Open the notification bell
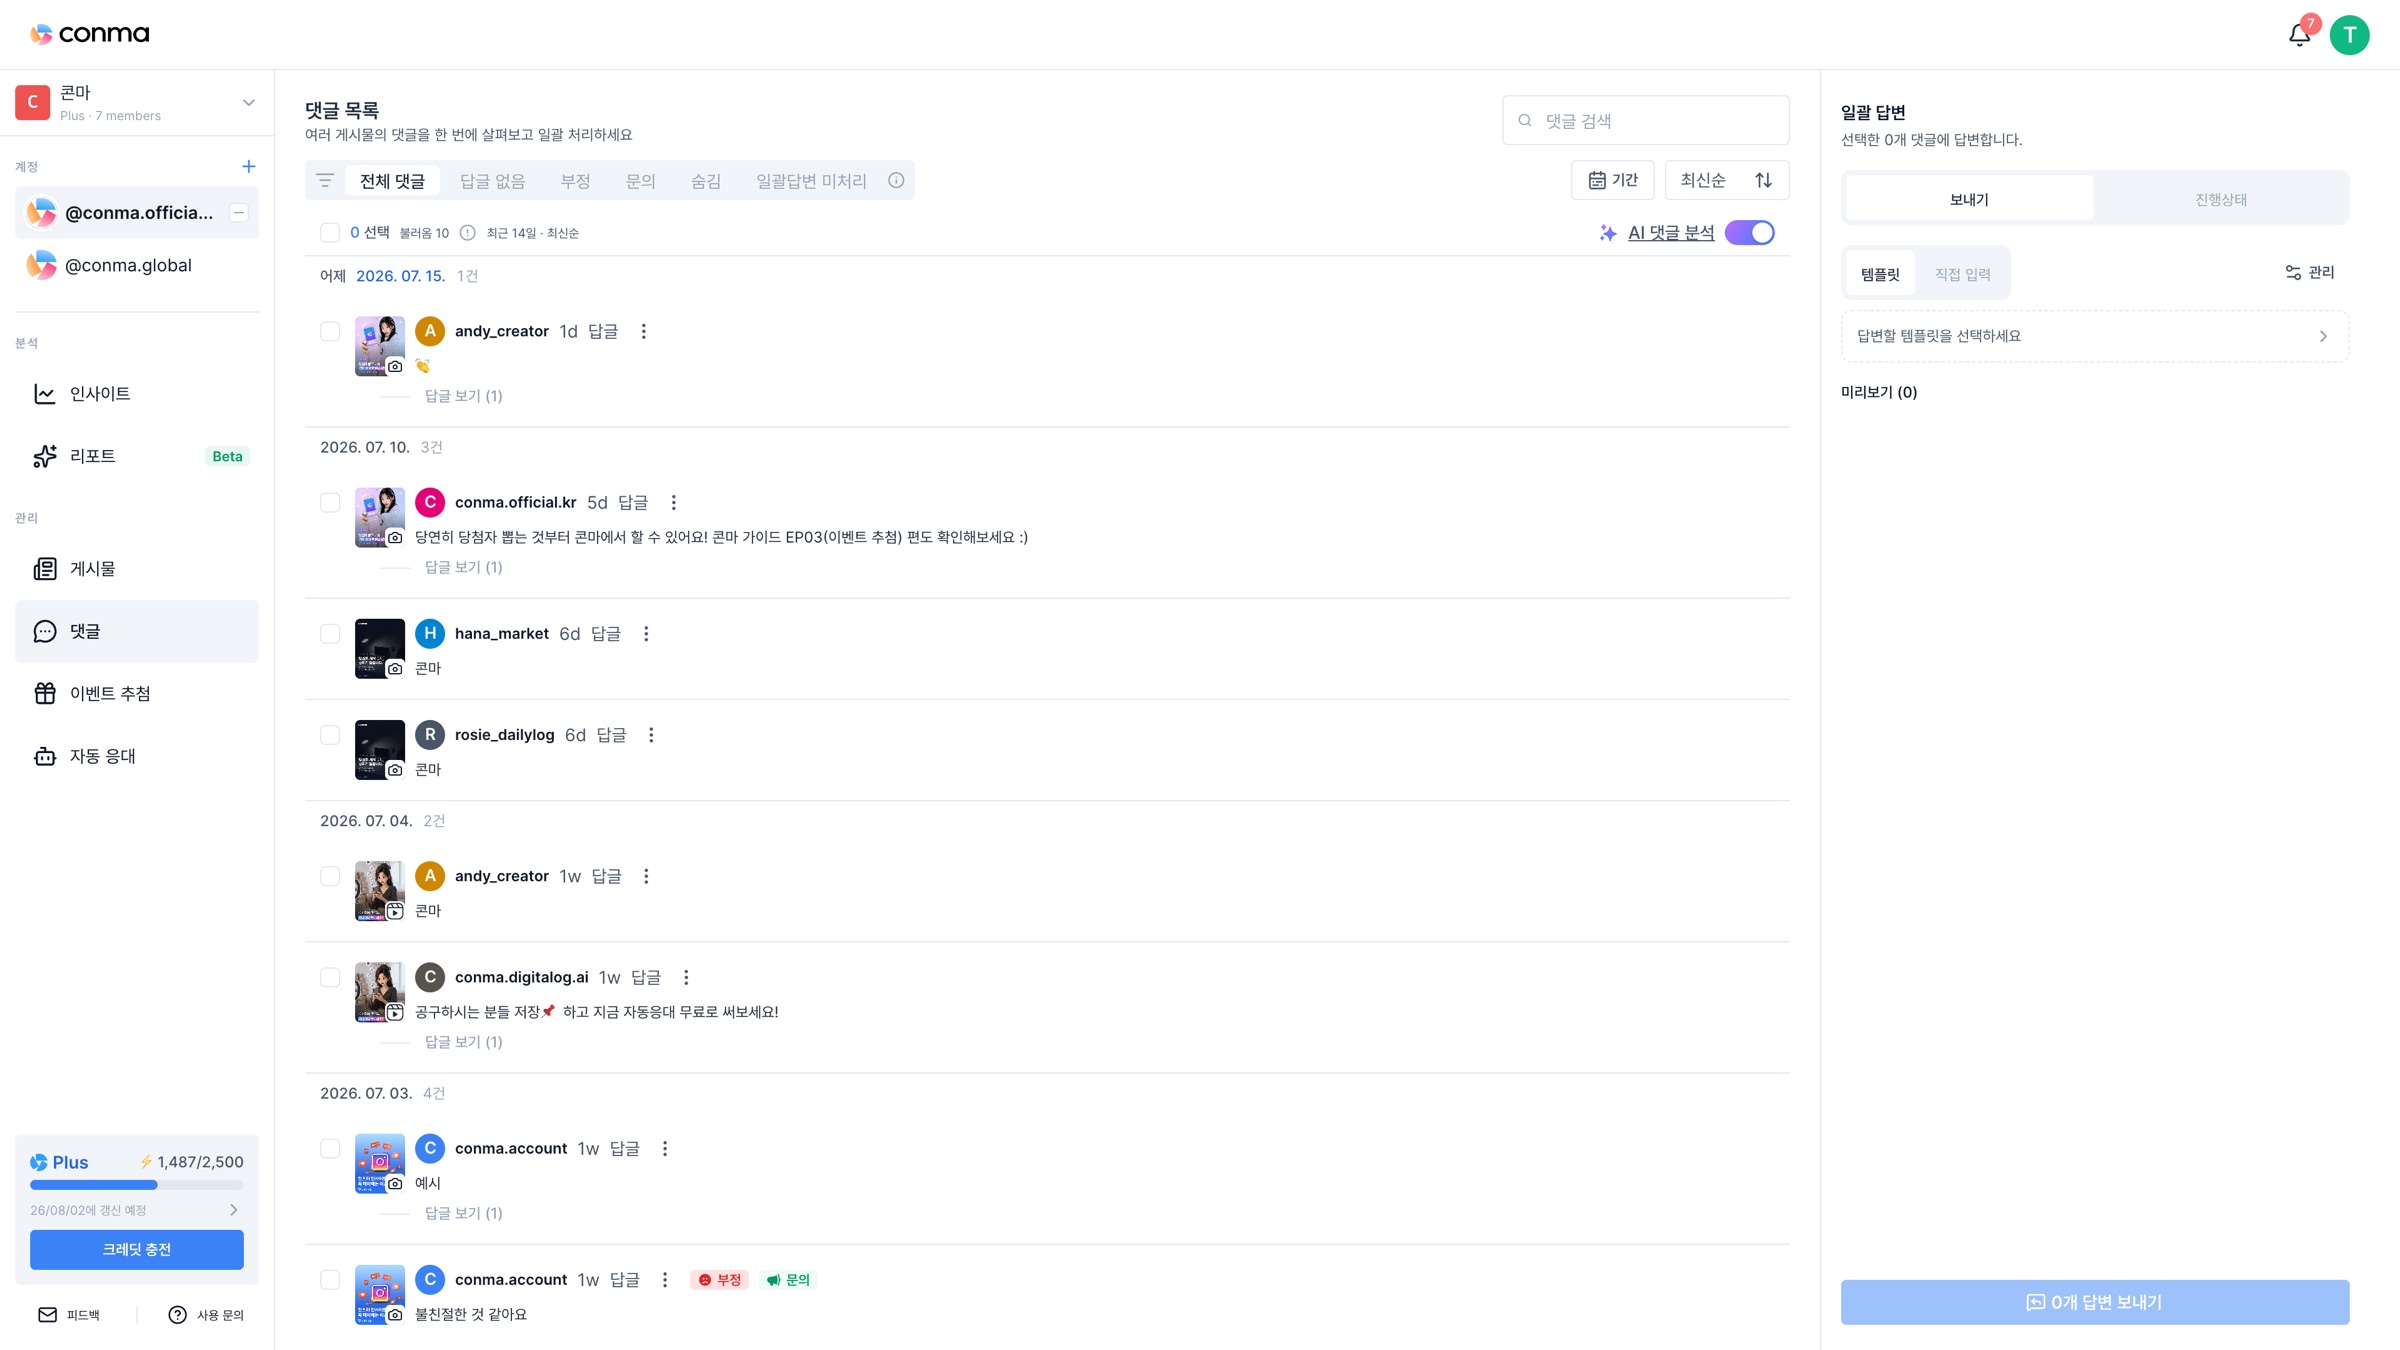Viewport: 2400px width, 1350px height. [2299, 35]
